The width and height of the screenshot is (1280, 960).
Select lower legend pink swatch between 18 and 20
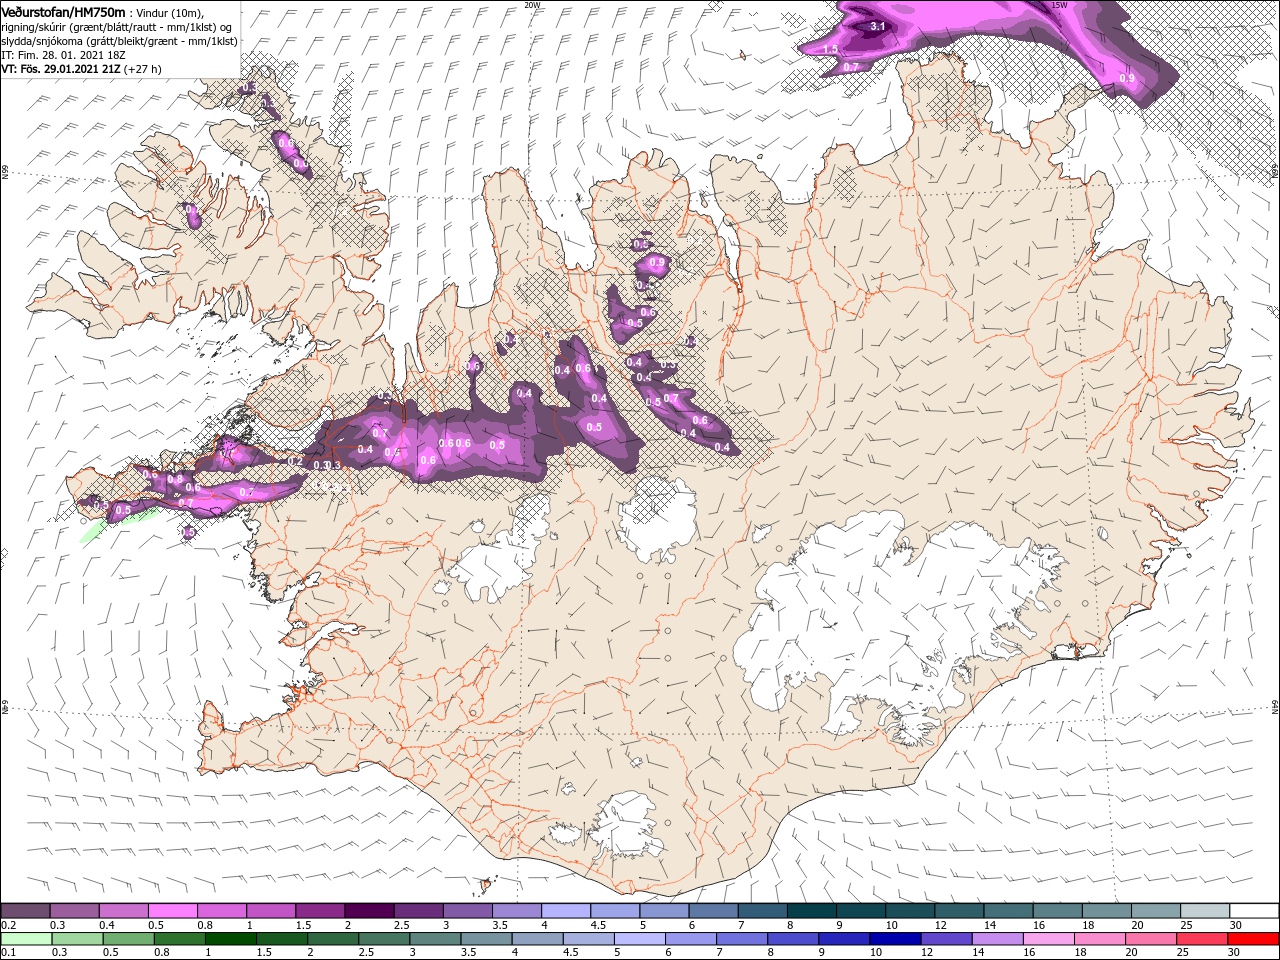(x=1100, y=939)
